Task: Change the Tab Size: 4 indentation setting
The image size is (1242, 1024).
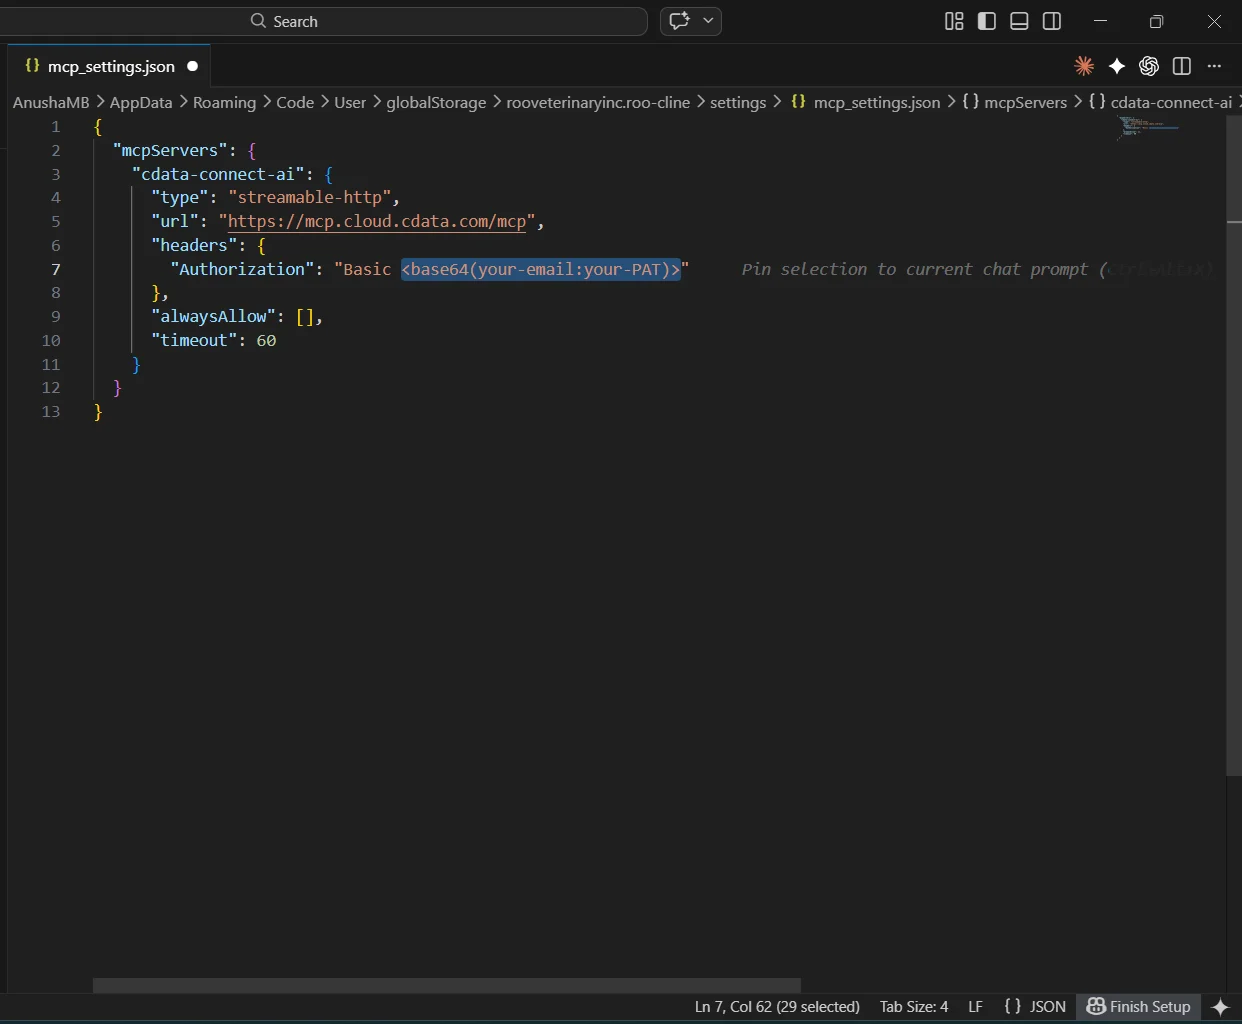Action: pyautogui.click(x=913, y=1006)
